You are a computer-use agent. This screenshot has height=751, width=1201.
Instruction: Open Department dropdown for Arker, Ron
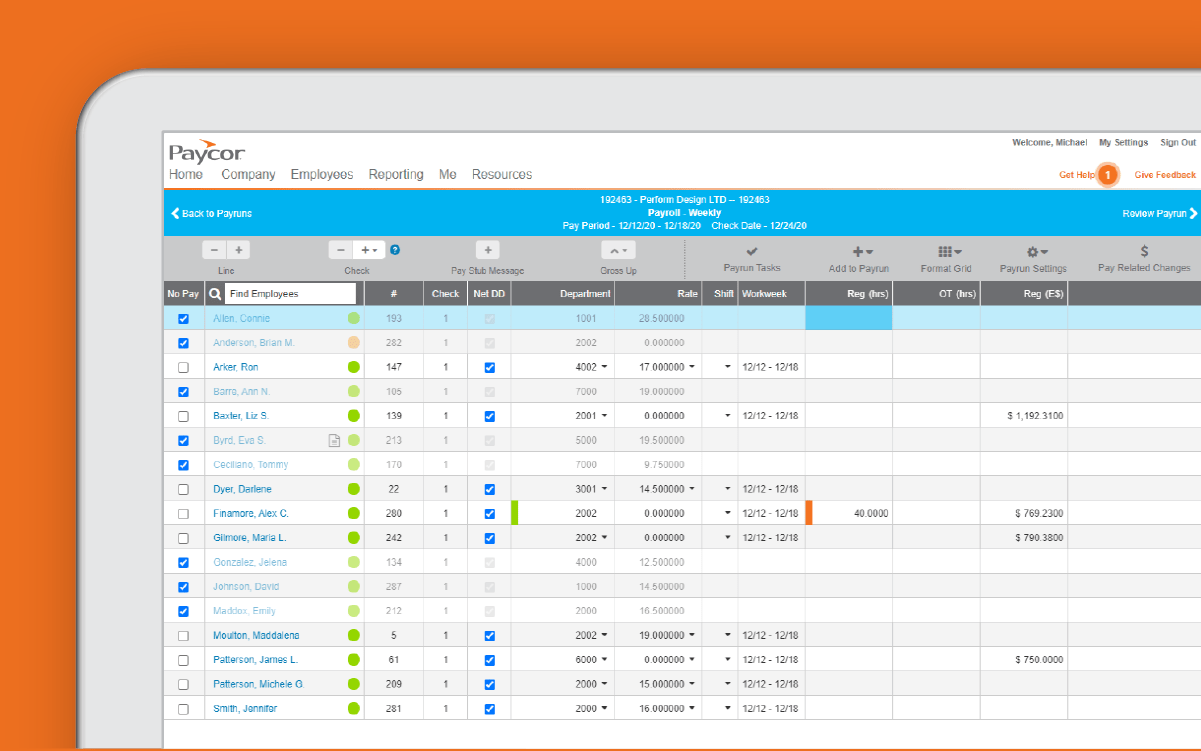tap(604, 367)
